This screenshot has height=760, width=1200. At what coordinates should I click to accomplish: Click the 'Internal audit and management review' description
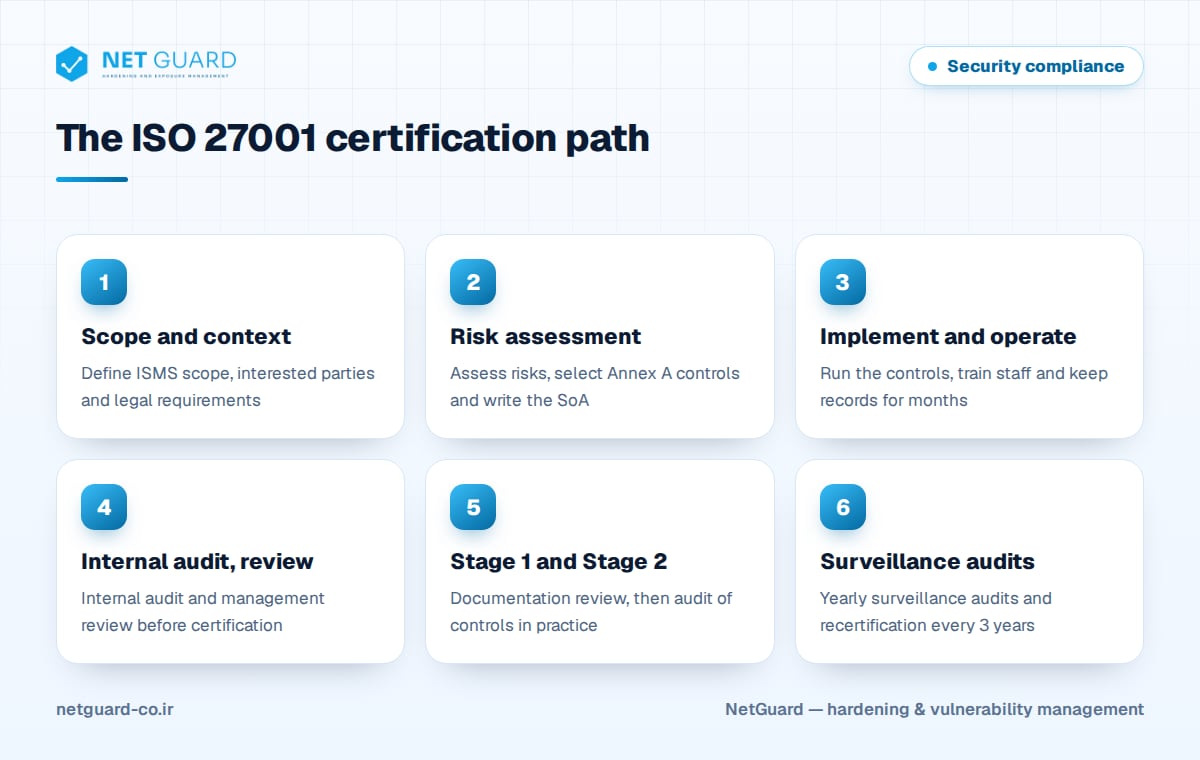(203, 611)
